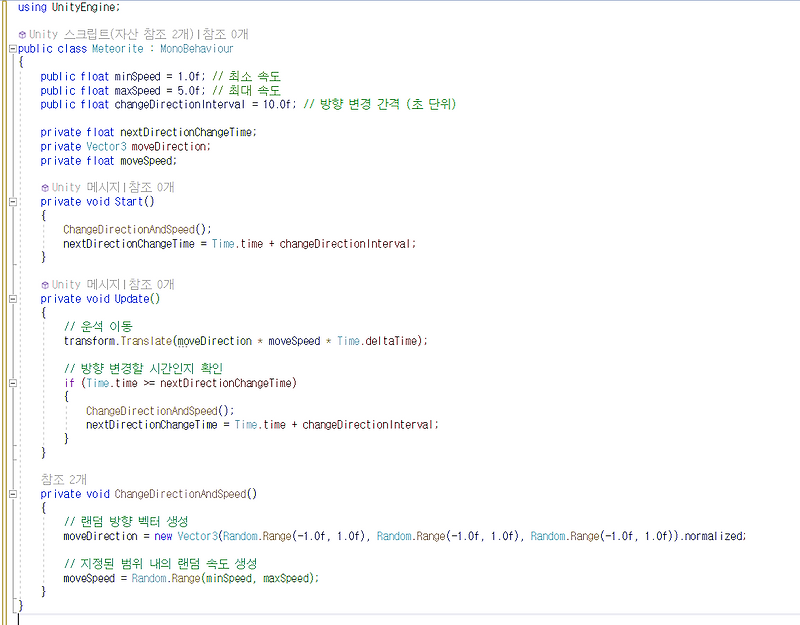Screen dimensions: 800x625
Task: Place cursor on 'minSpeed' field declaration
Action: pos(137,77)
